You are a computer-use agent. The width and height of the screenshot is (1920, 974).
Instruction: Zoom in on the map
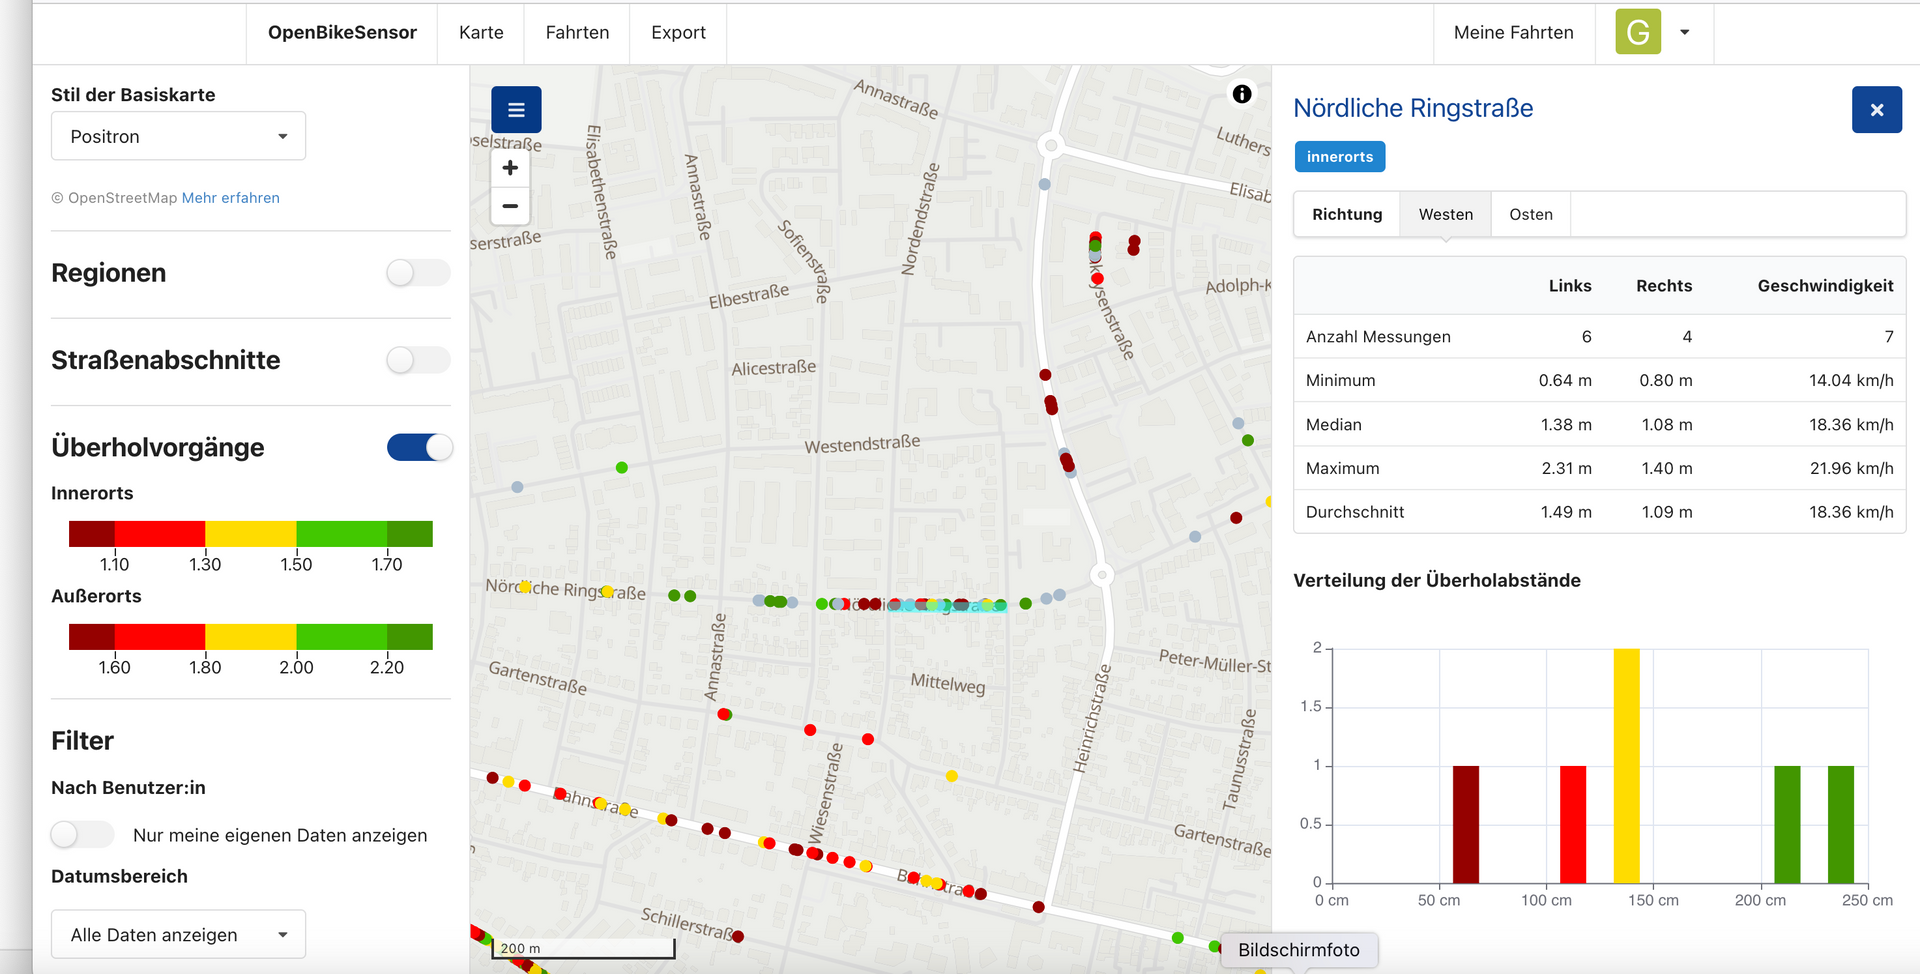510,168
